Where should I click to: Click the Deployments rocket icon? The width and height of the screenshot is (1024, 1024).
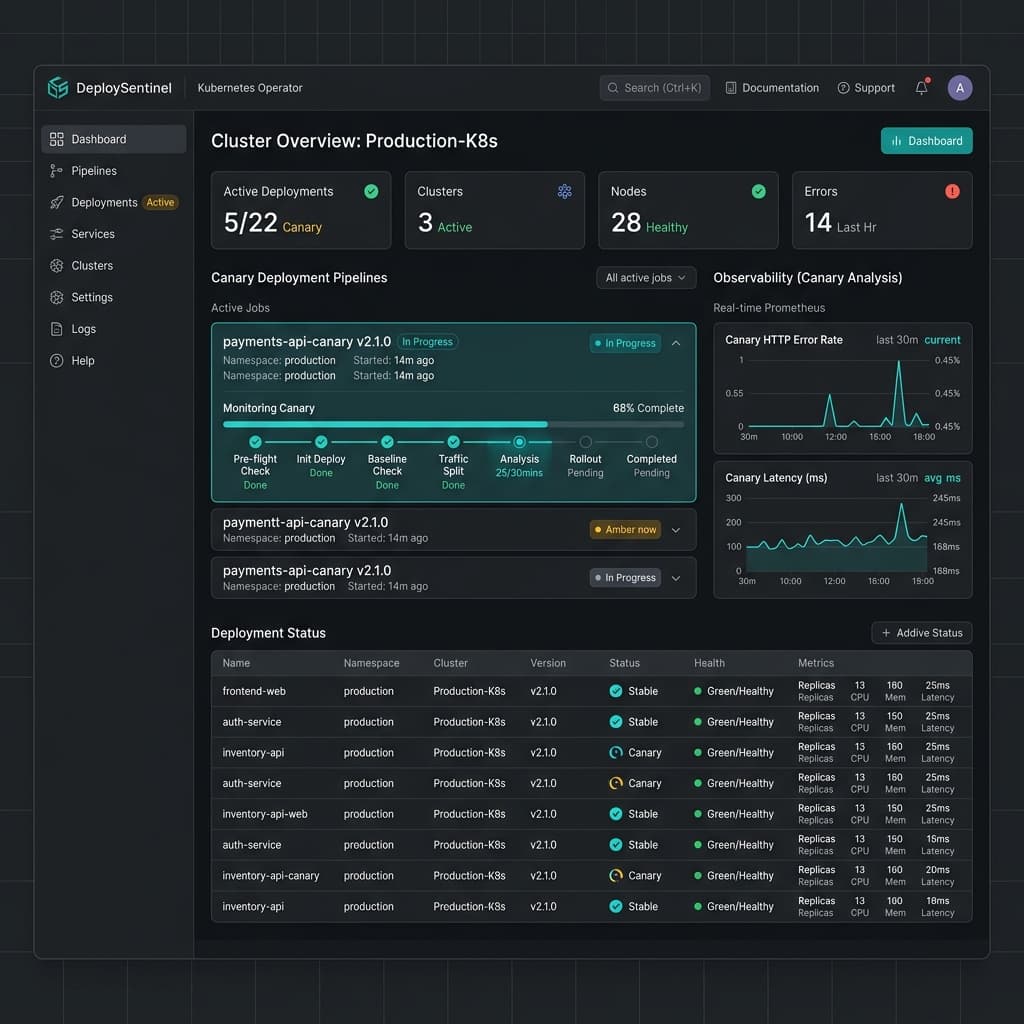pyautogui.click(x=57, y=202)
